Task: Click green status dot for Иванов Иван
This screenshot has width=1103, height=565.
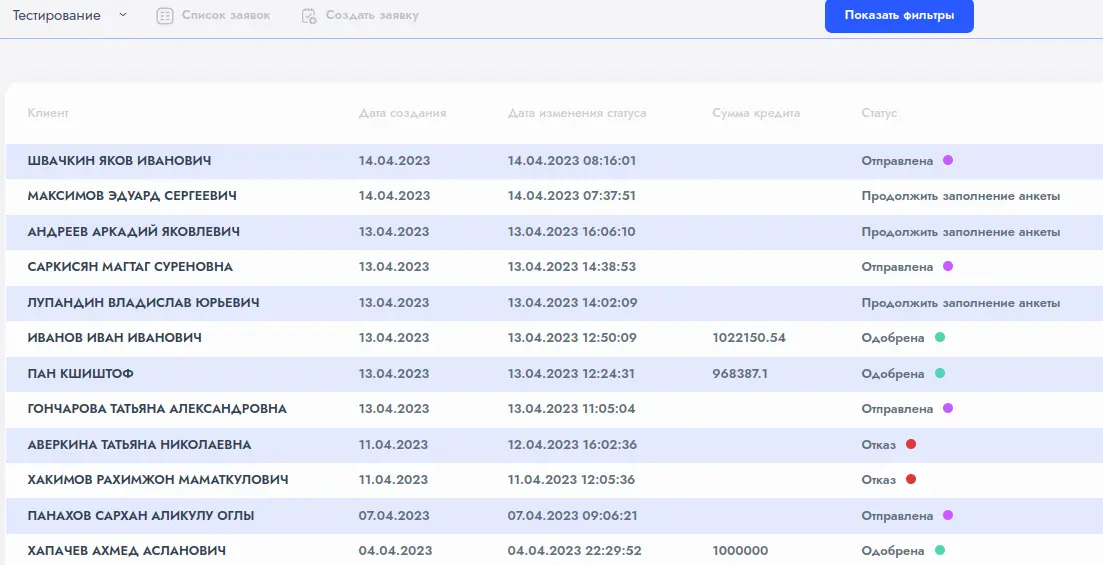Action: (x=940, y=337)
